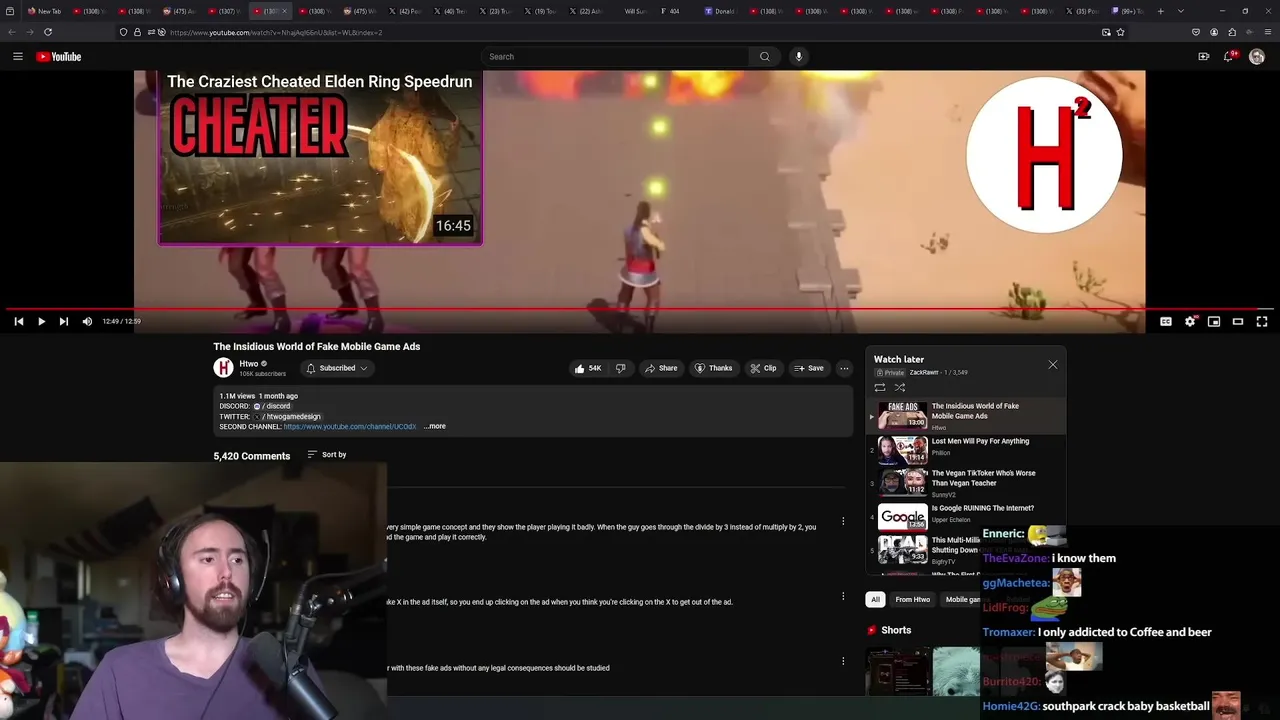
Task: Open options menu for the first comment
Action: pos(843,521)
